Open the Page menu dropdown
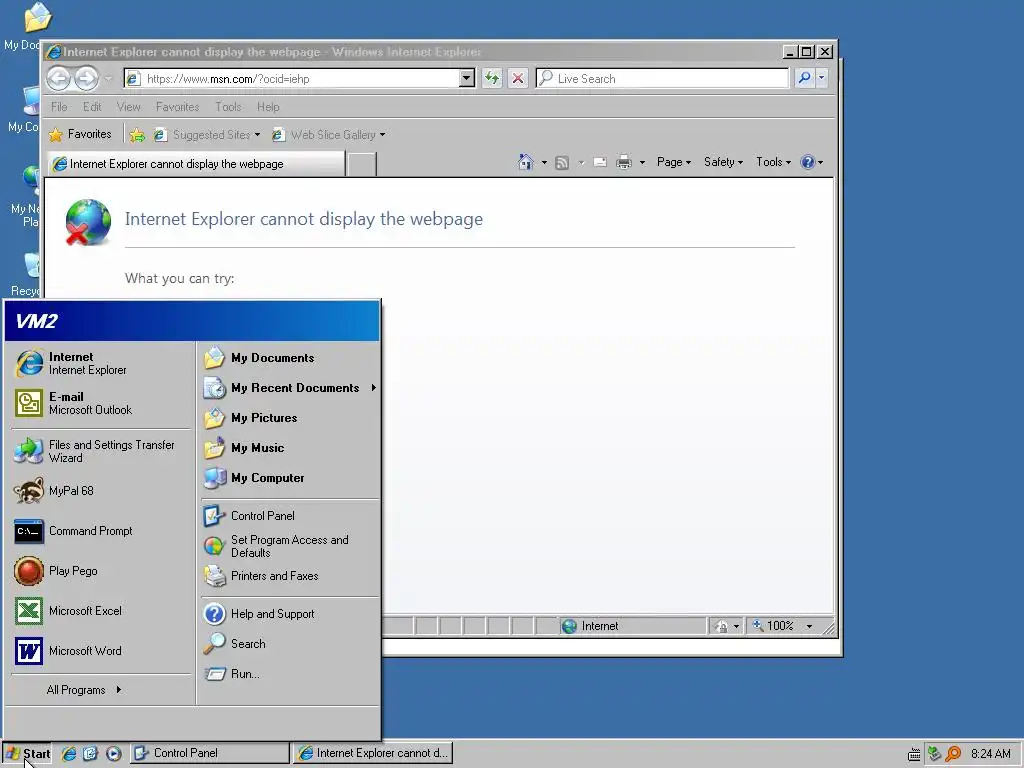1024x768 pixels. pos(674,162)
